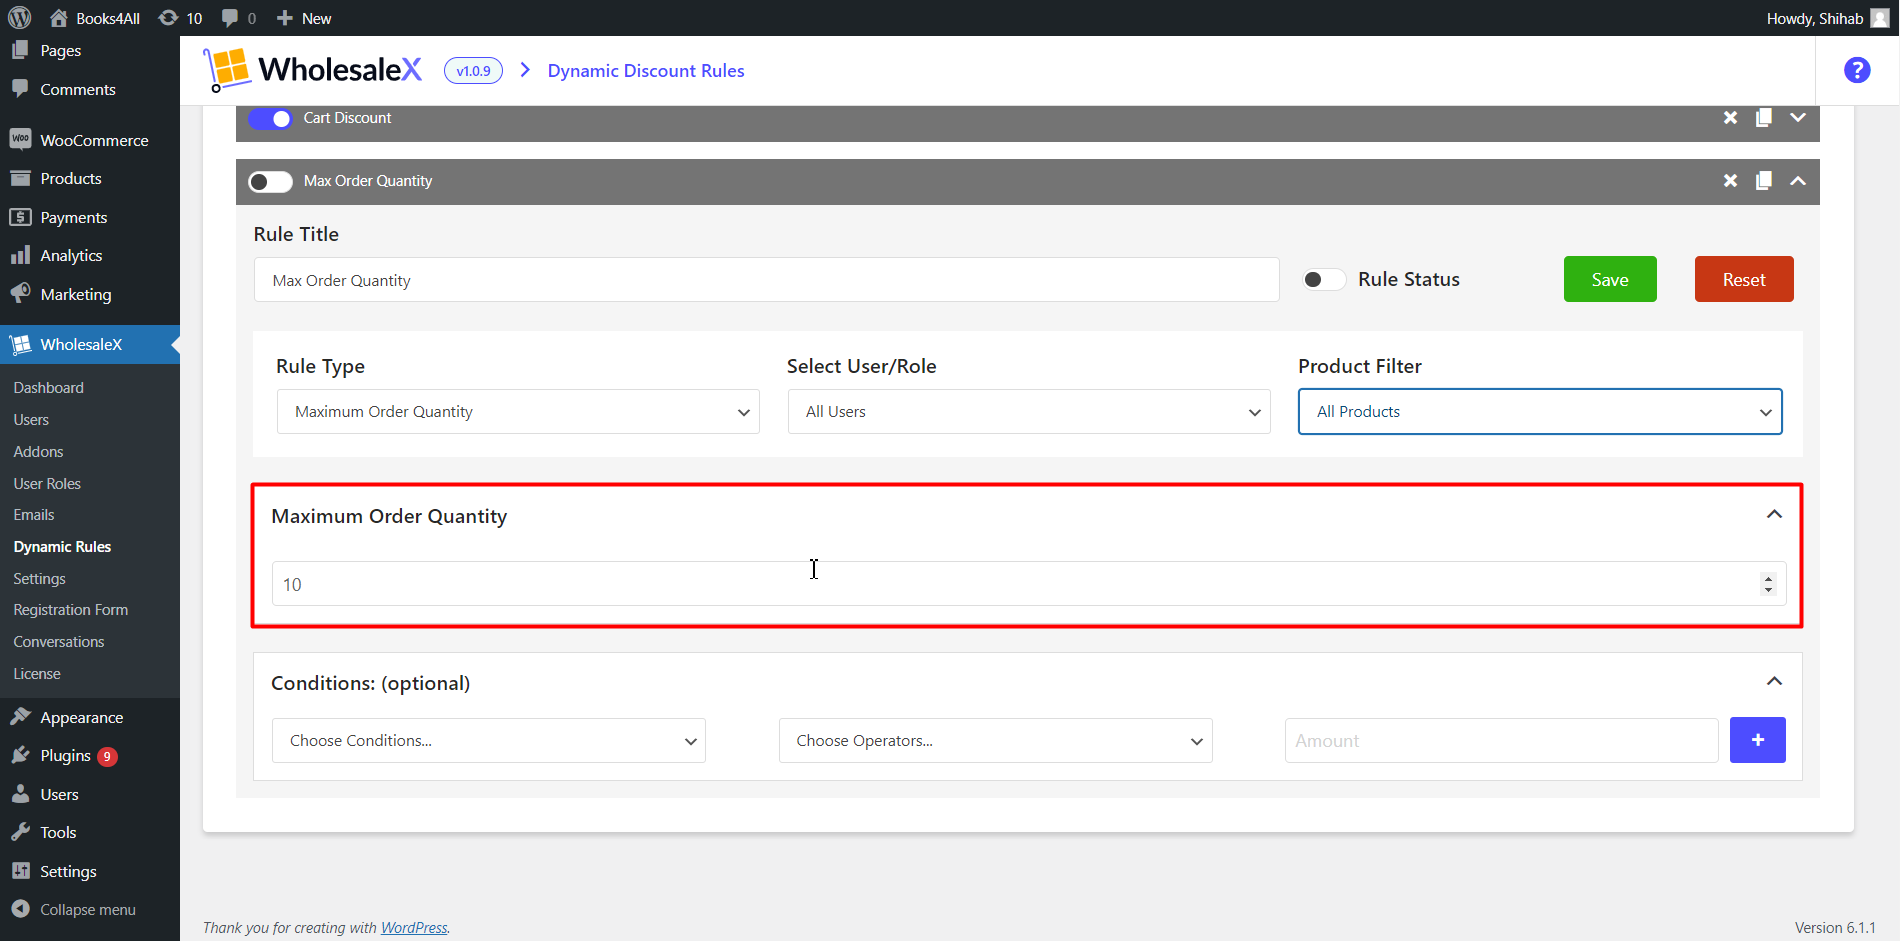The width and height of the screenshot is (1900, 941).
Task: Open WholesaleX Settings submenu item
Action: [39, 579]
